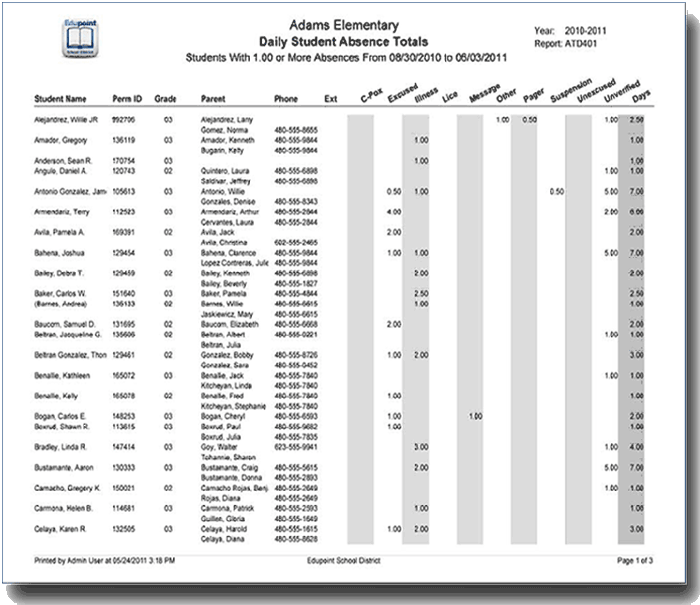The image size is (700, 605).
Task: Select student Bustamante, Aaron
Action: click(x=63, y=467)
